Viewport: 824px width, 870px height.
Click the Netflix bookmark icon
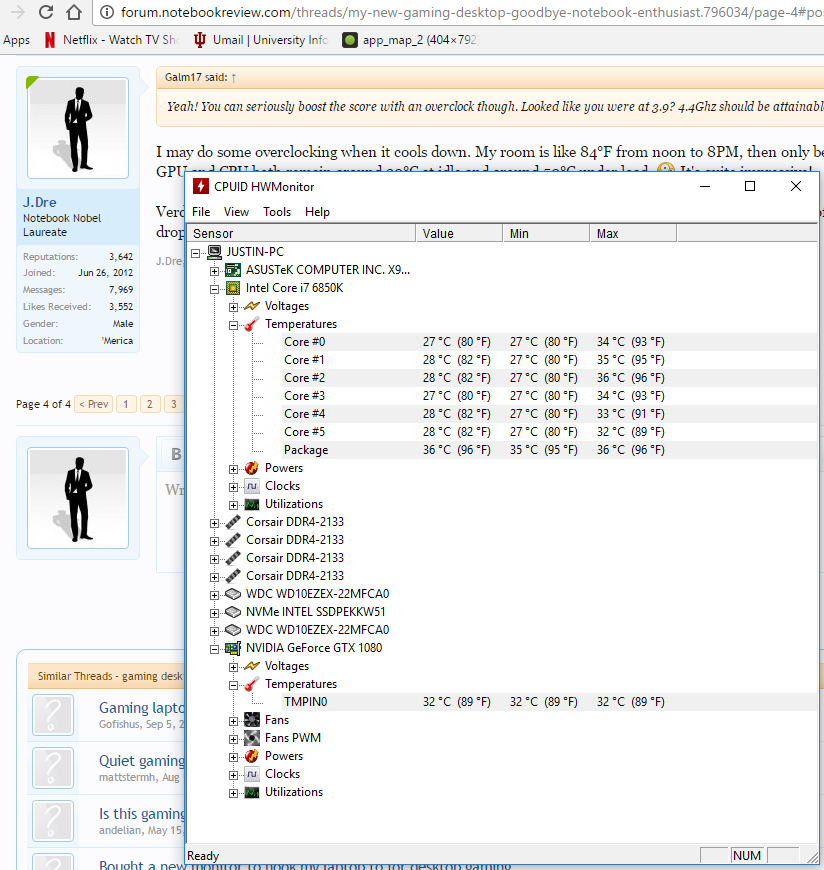pyautogui.click(x=50, y=40)
